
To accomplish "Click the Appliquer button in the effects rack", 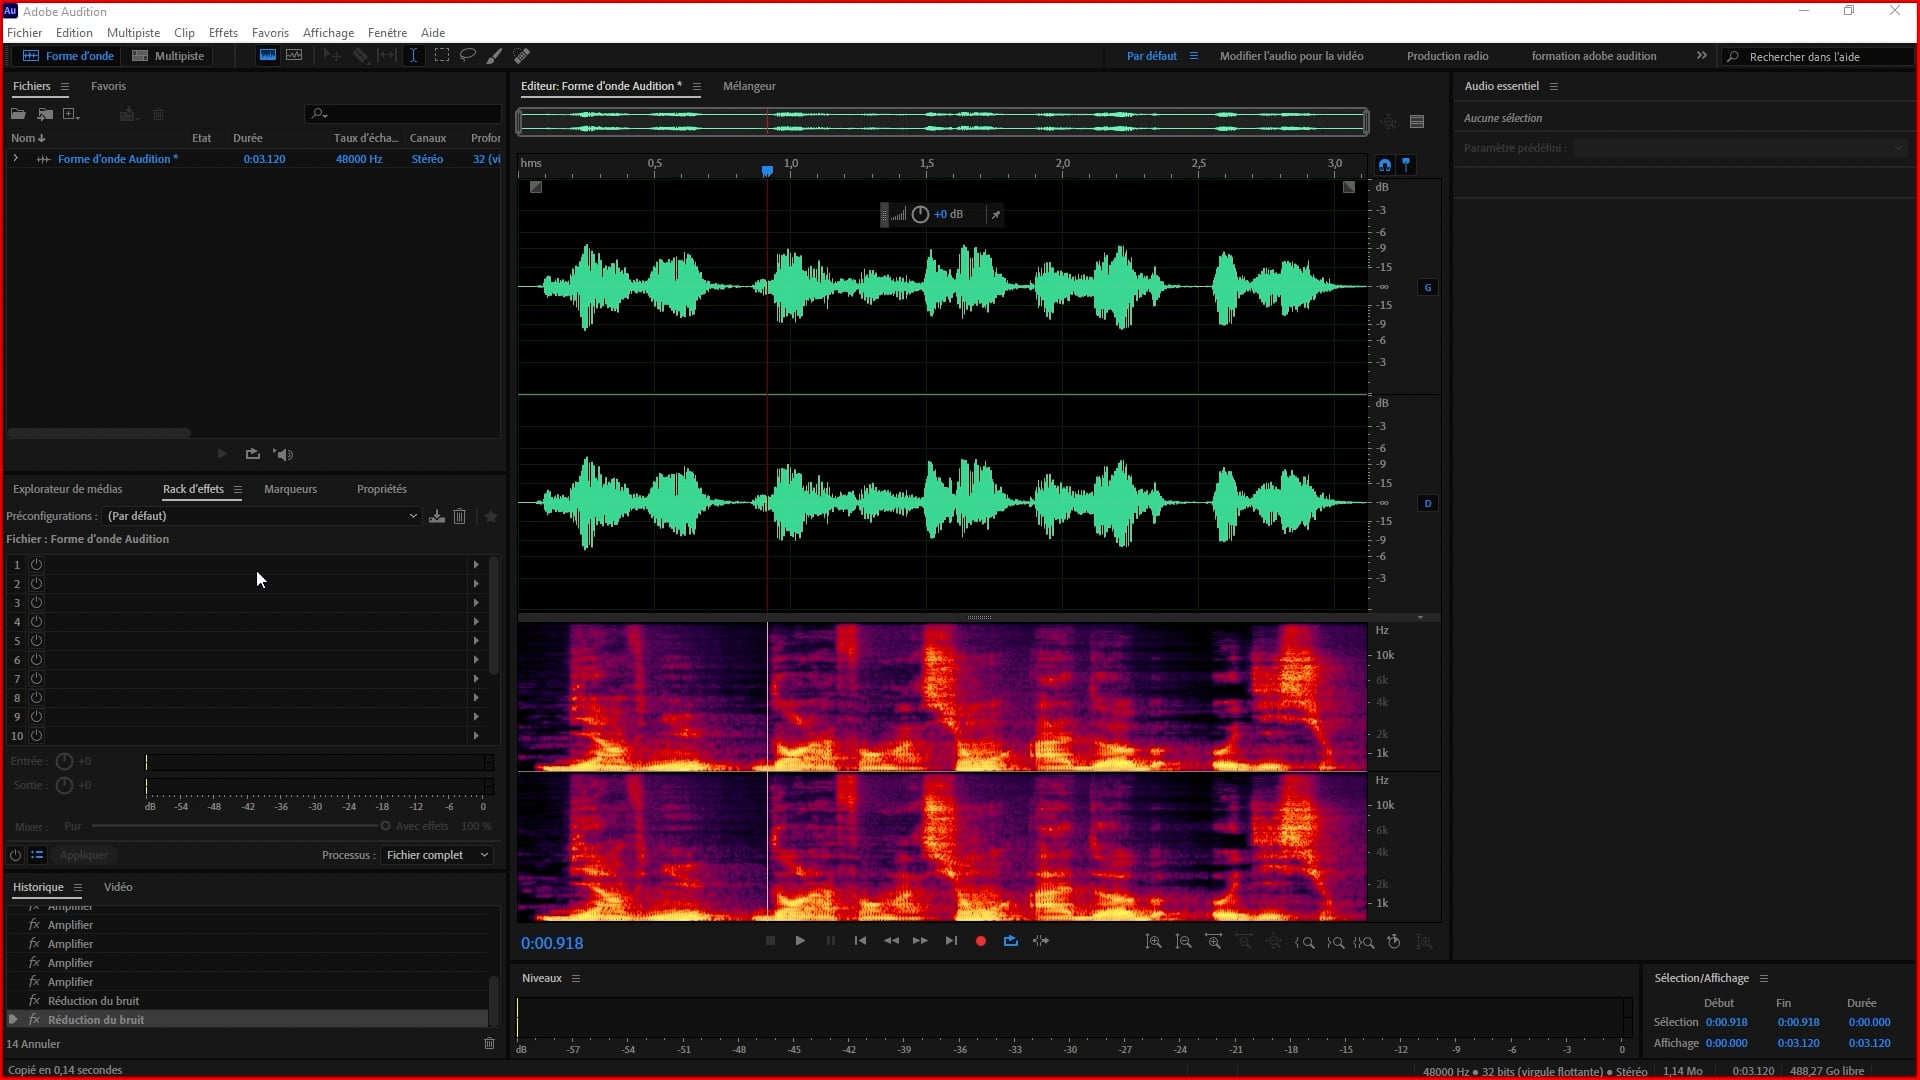I will [86, 855].
